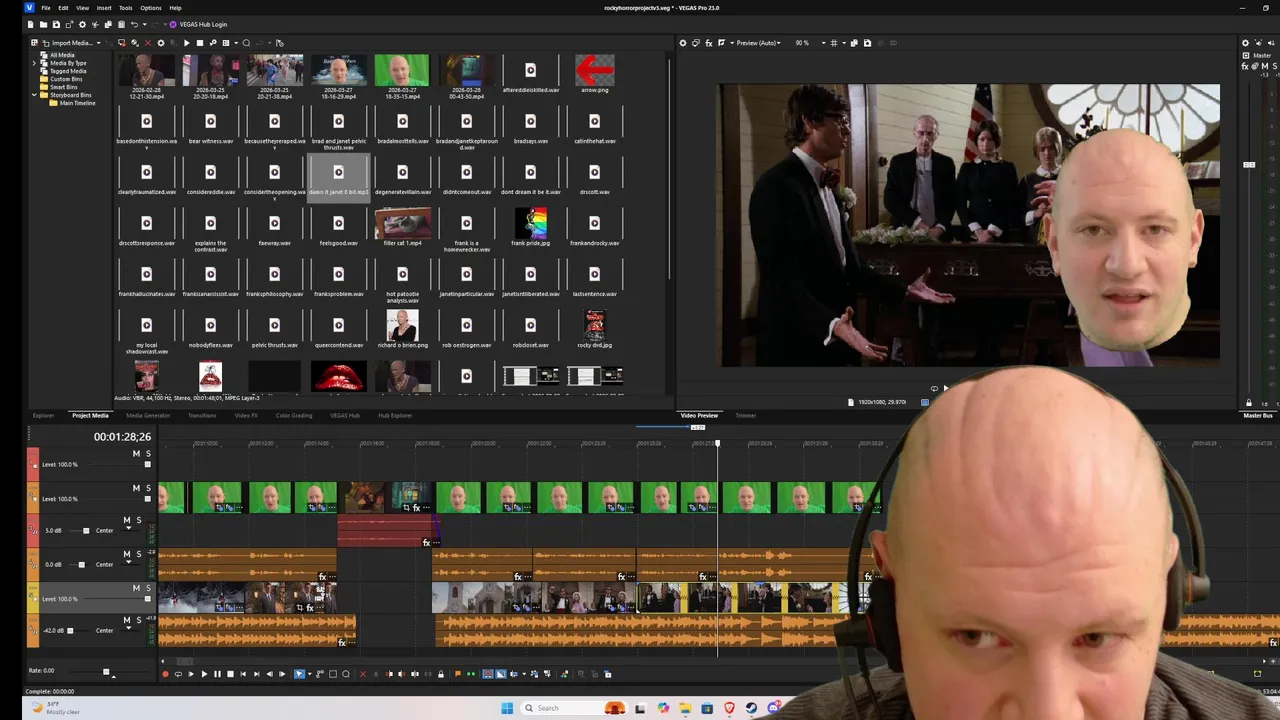Select Main Timeline storyboard bin
The image size is (1280, 720).
(x=77, y=103)
